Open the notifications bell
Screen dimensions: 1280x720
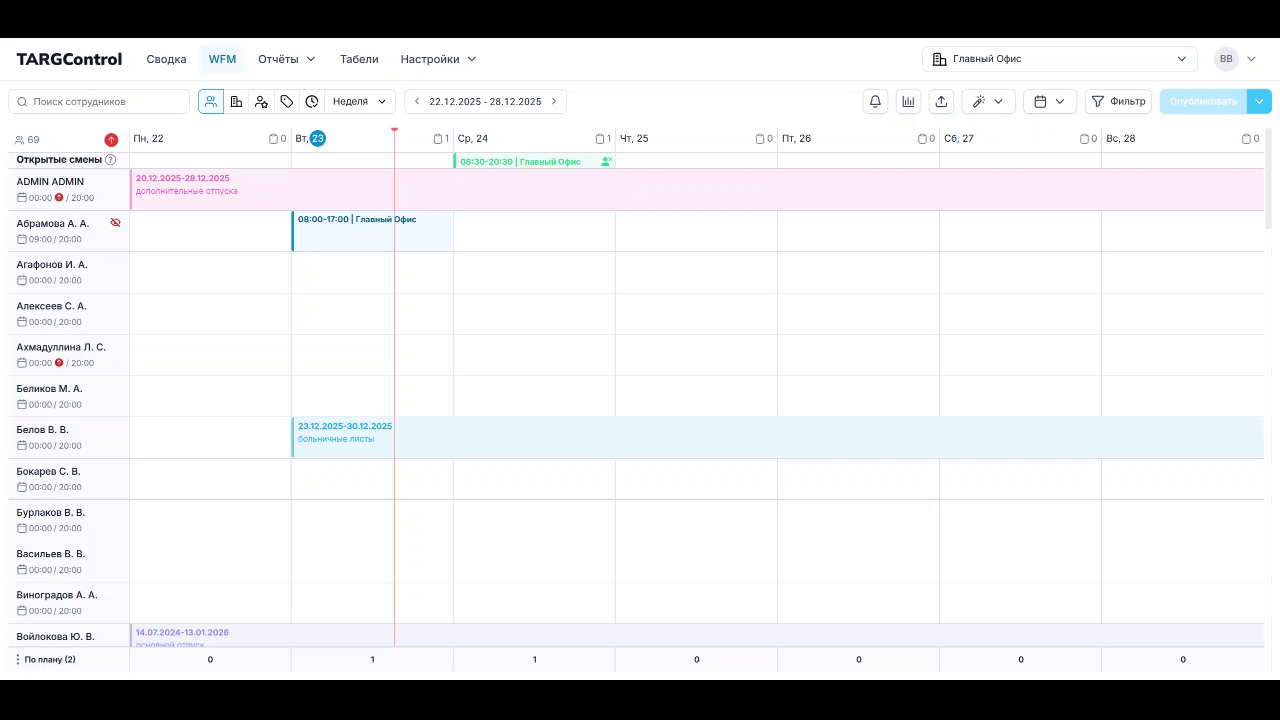tap(875, 101)
